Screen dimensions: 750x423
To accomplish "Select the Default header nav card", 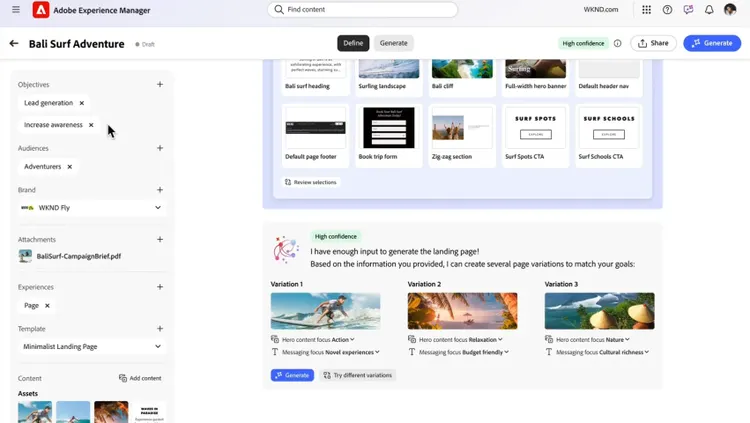I will [x=609, y=77].
